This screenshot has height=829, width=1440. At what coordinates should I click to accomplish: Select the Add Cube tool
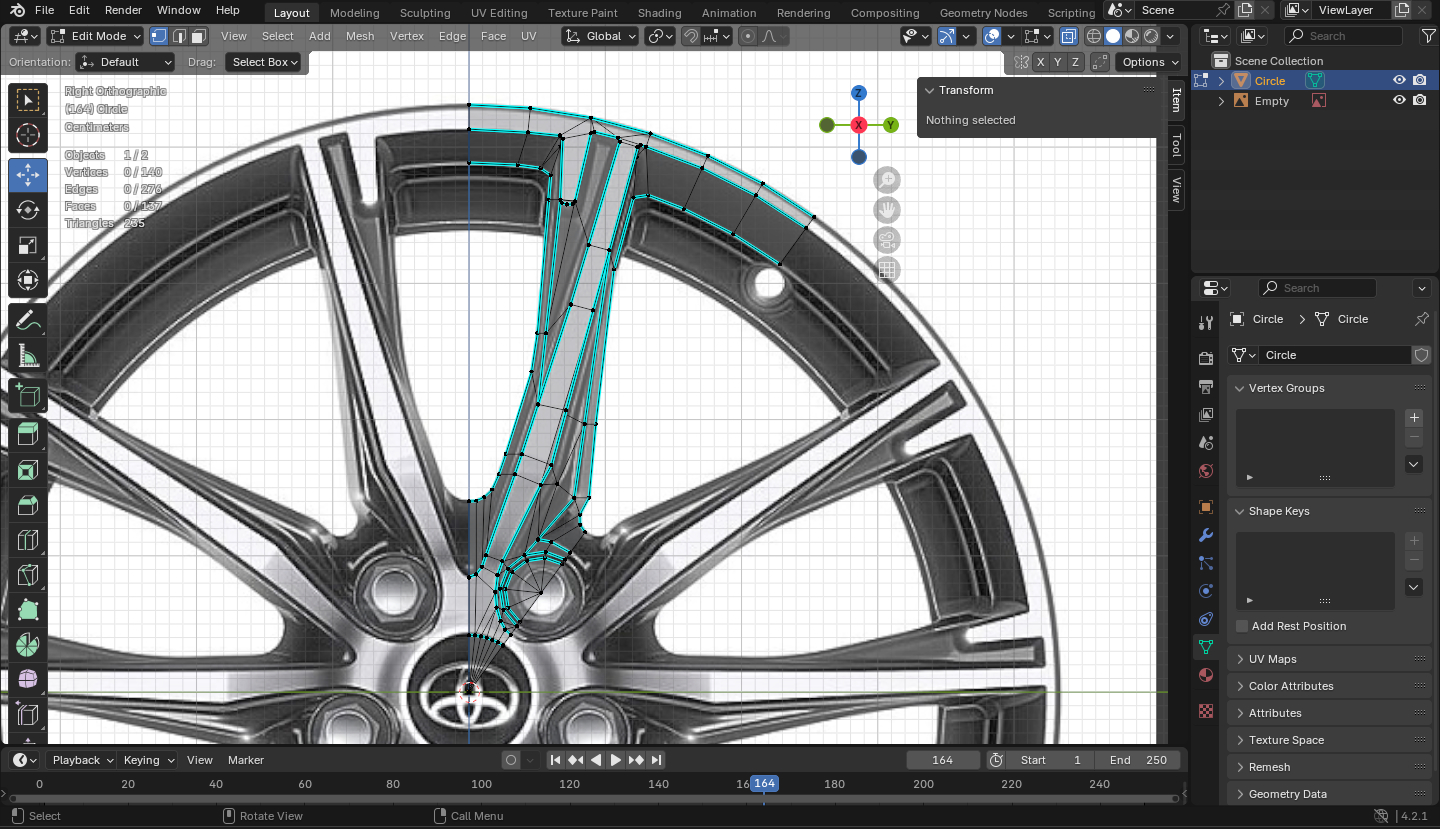(28, 397)
